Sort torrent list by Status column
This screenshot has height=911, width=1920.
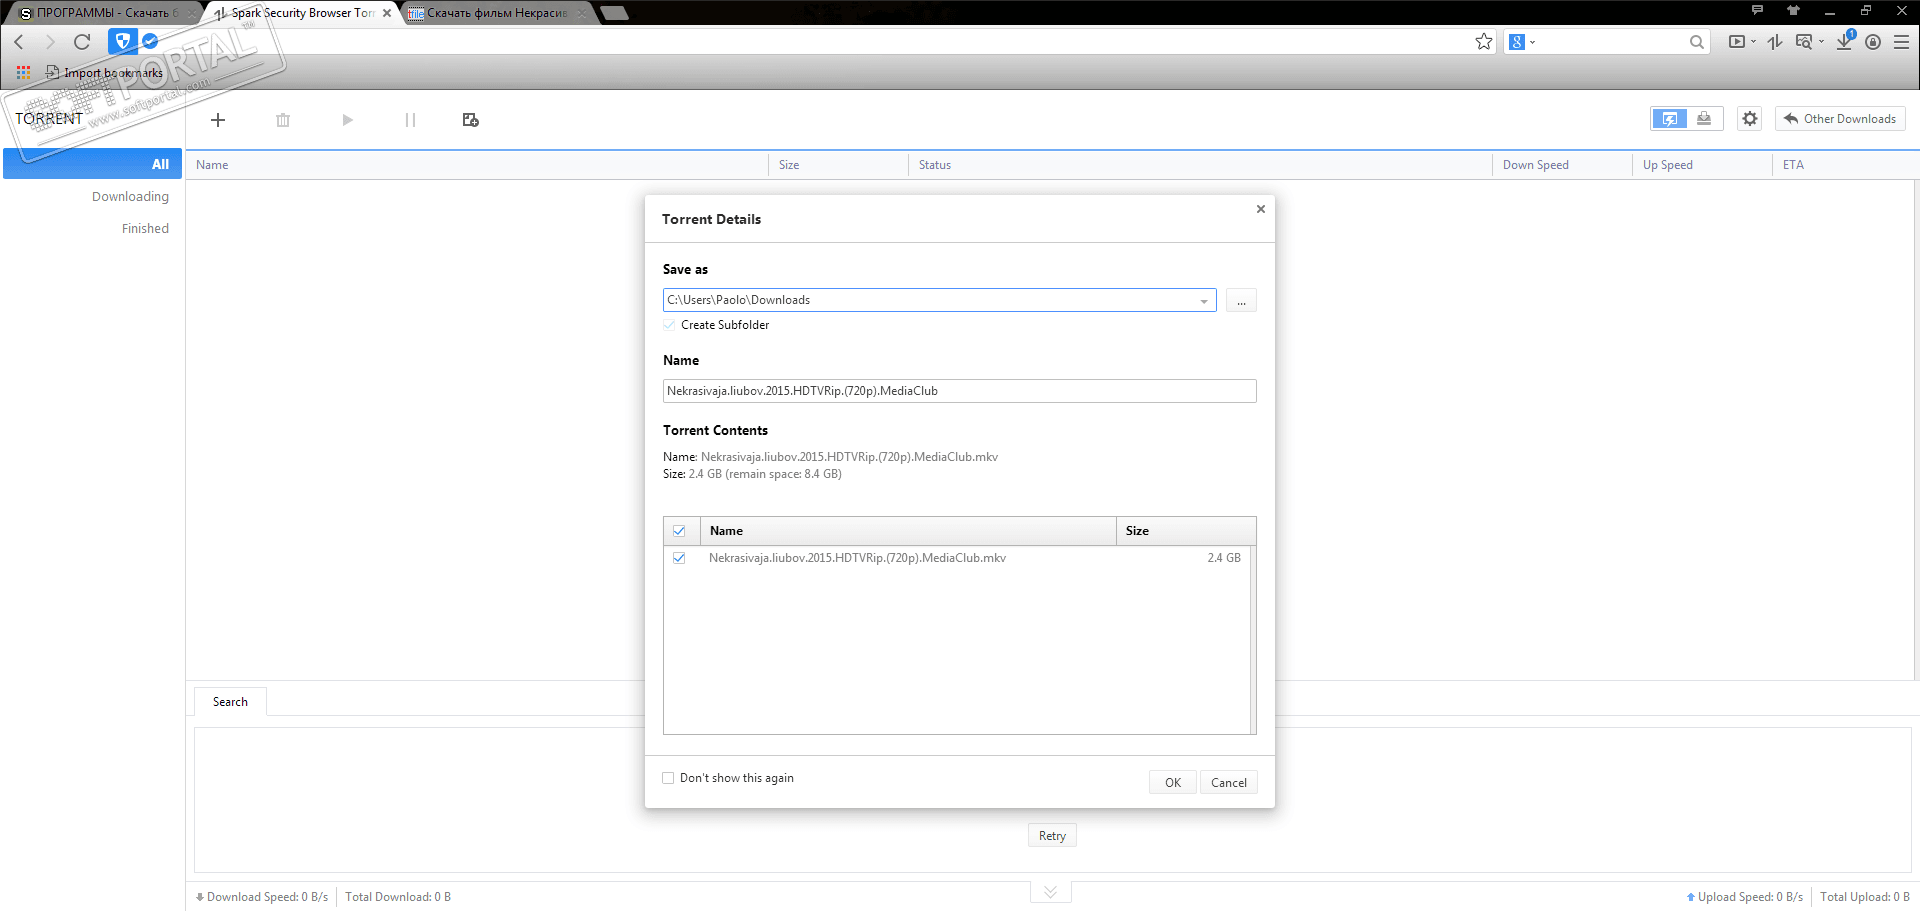click(1201, 165)
